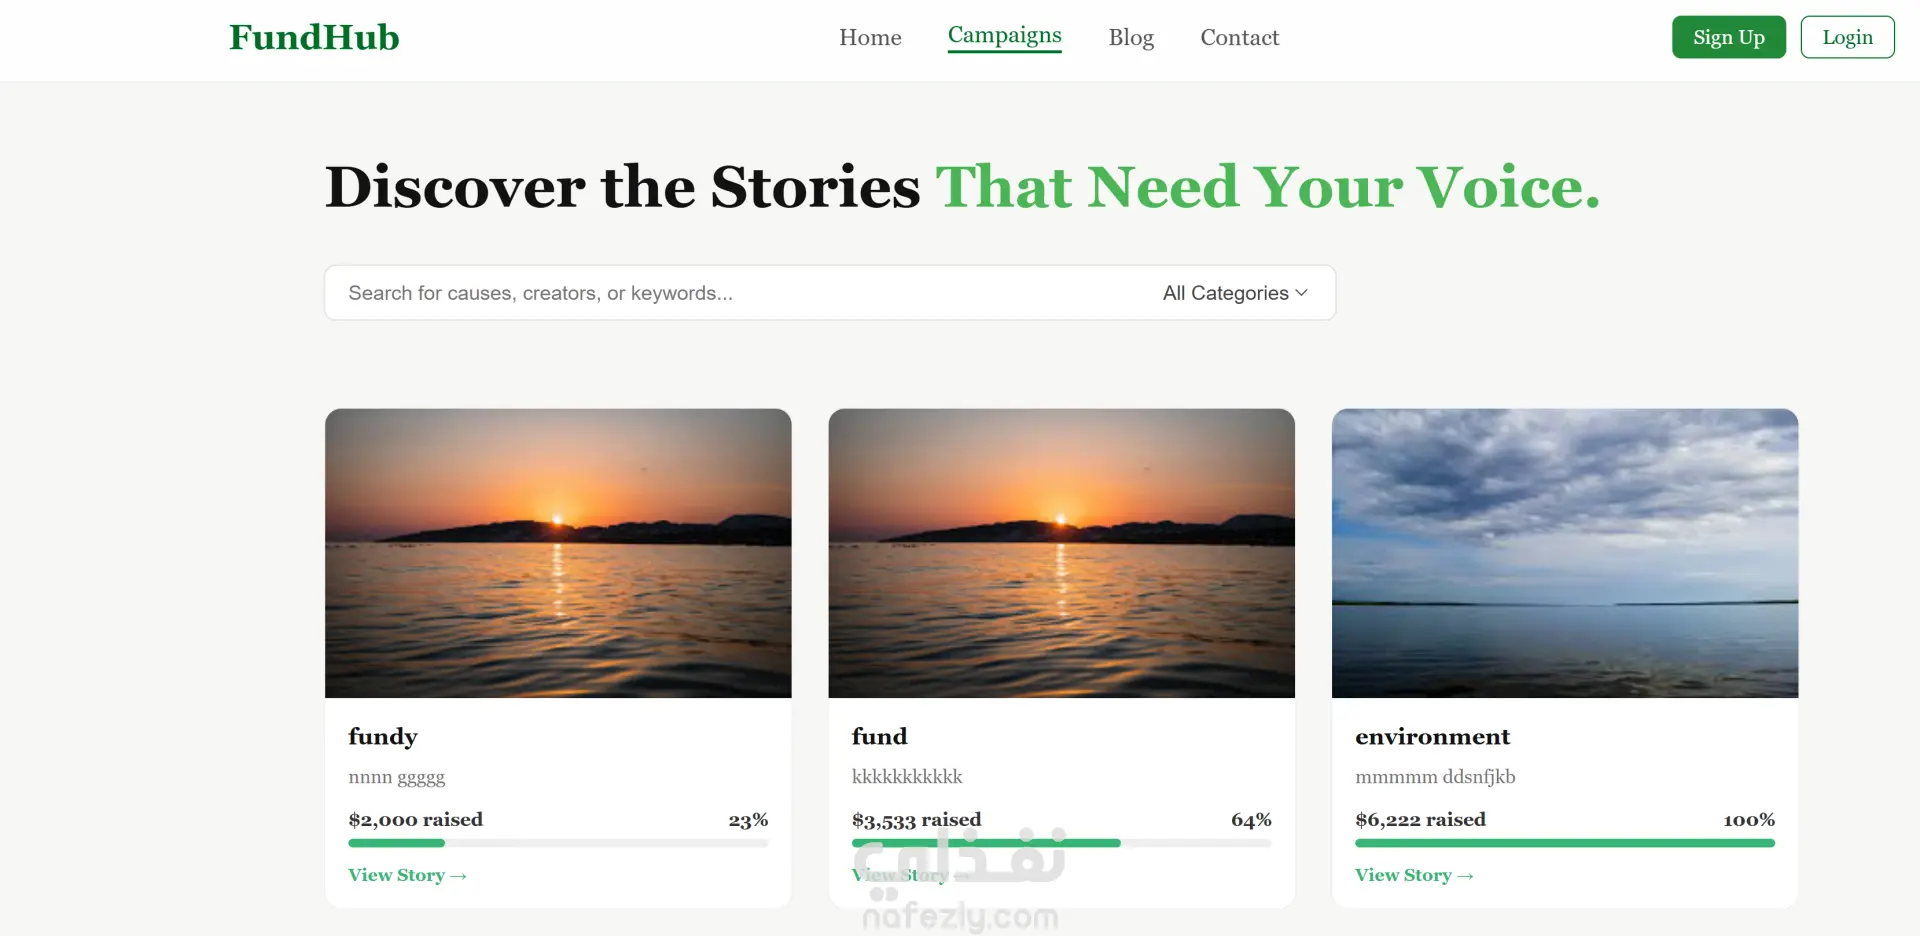Click the FundHub logo
Screen dimensions: 1920x936
tap(314, 38)
